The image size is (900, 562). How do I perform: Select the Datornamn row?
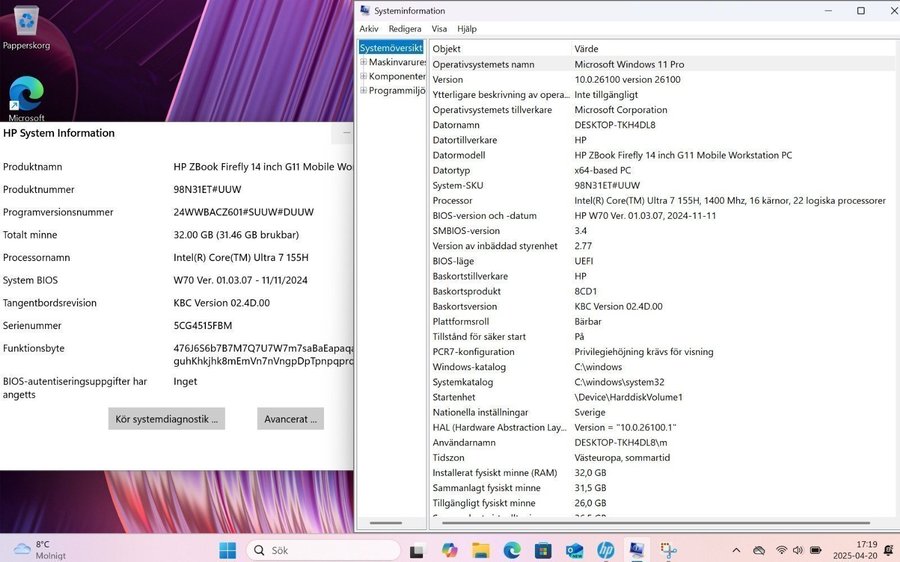click(663, 125)
